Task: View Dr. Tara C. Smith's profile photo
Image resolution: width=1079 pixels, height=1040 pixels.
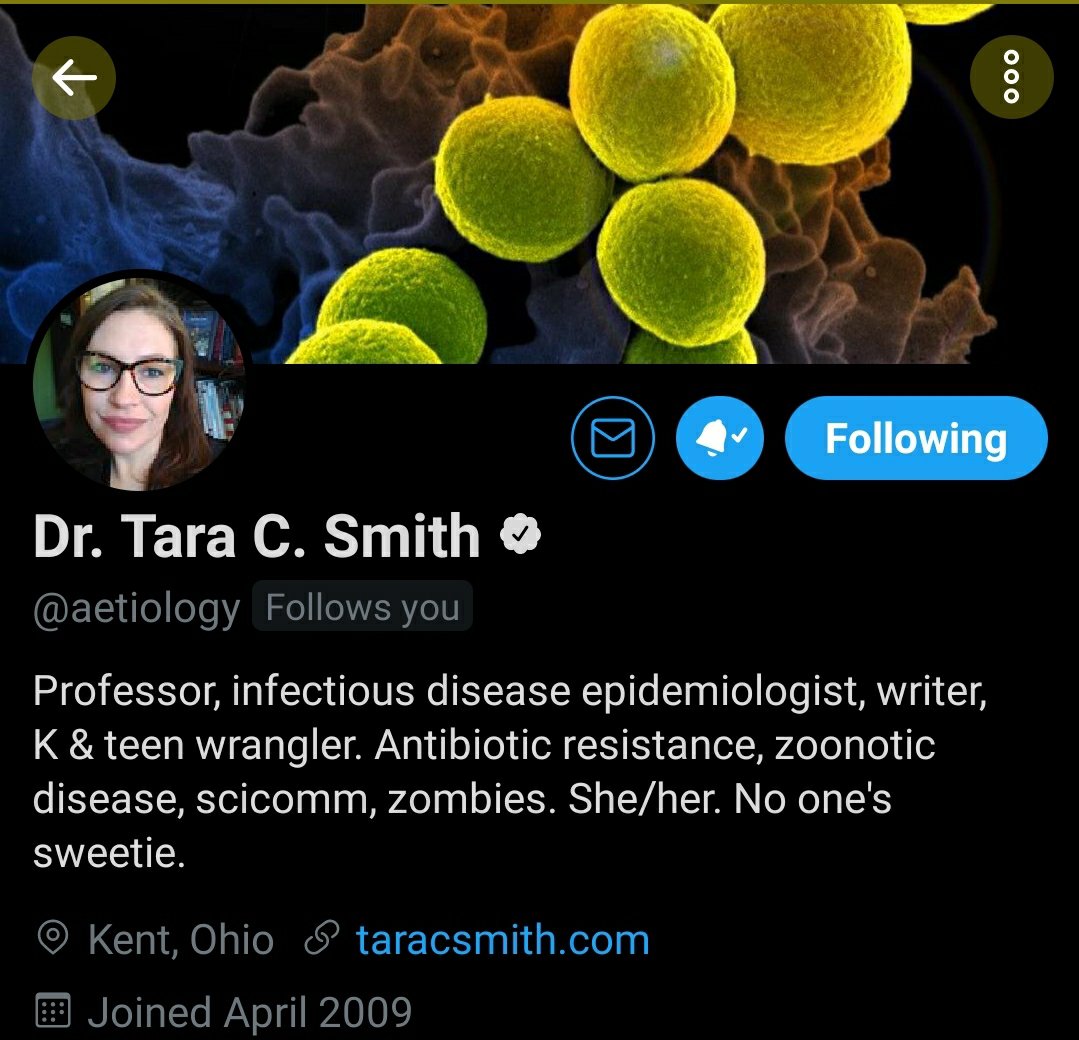Action: 138,383
